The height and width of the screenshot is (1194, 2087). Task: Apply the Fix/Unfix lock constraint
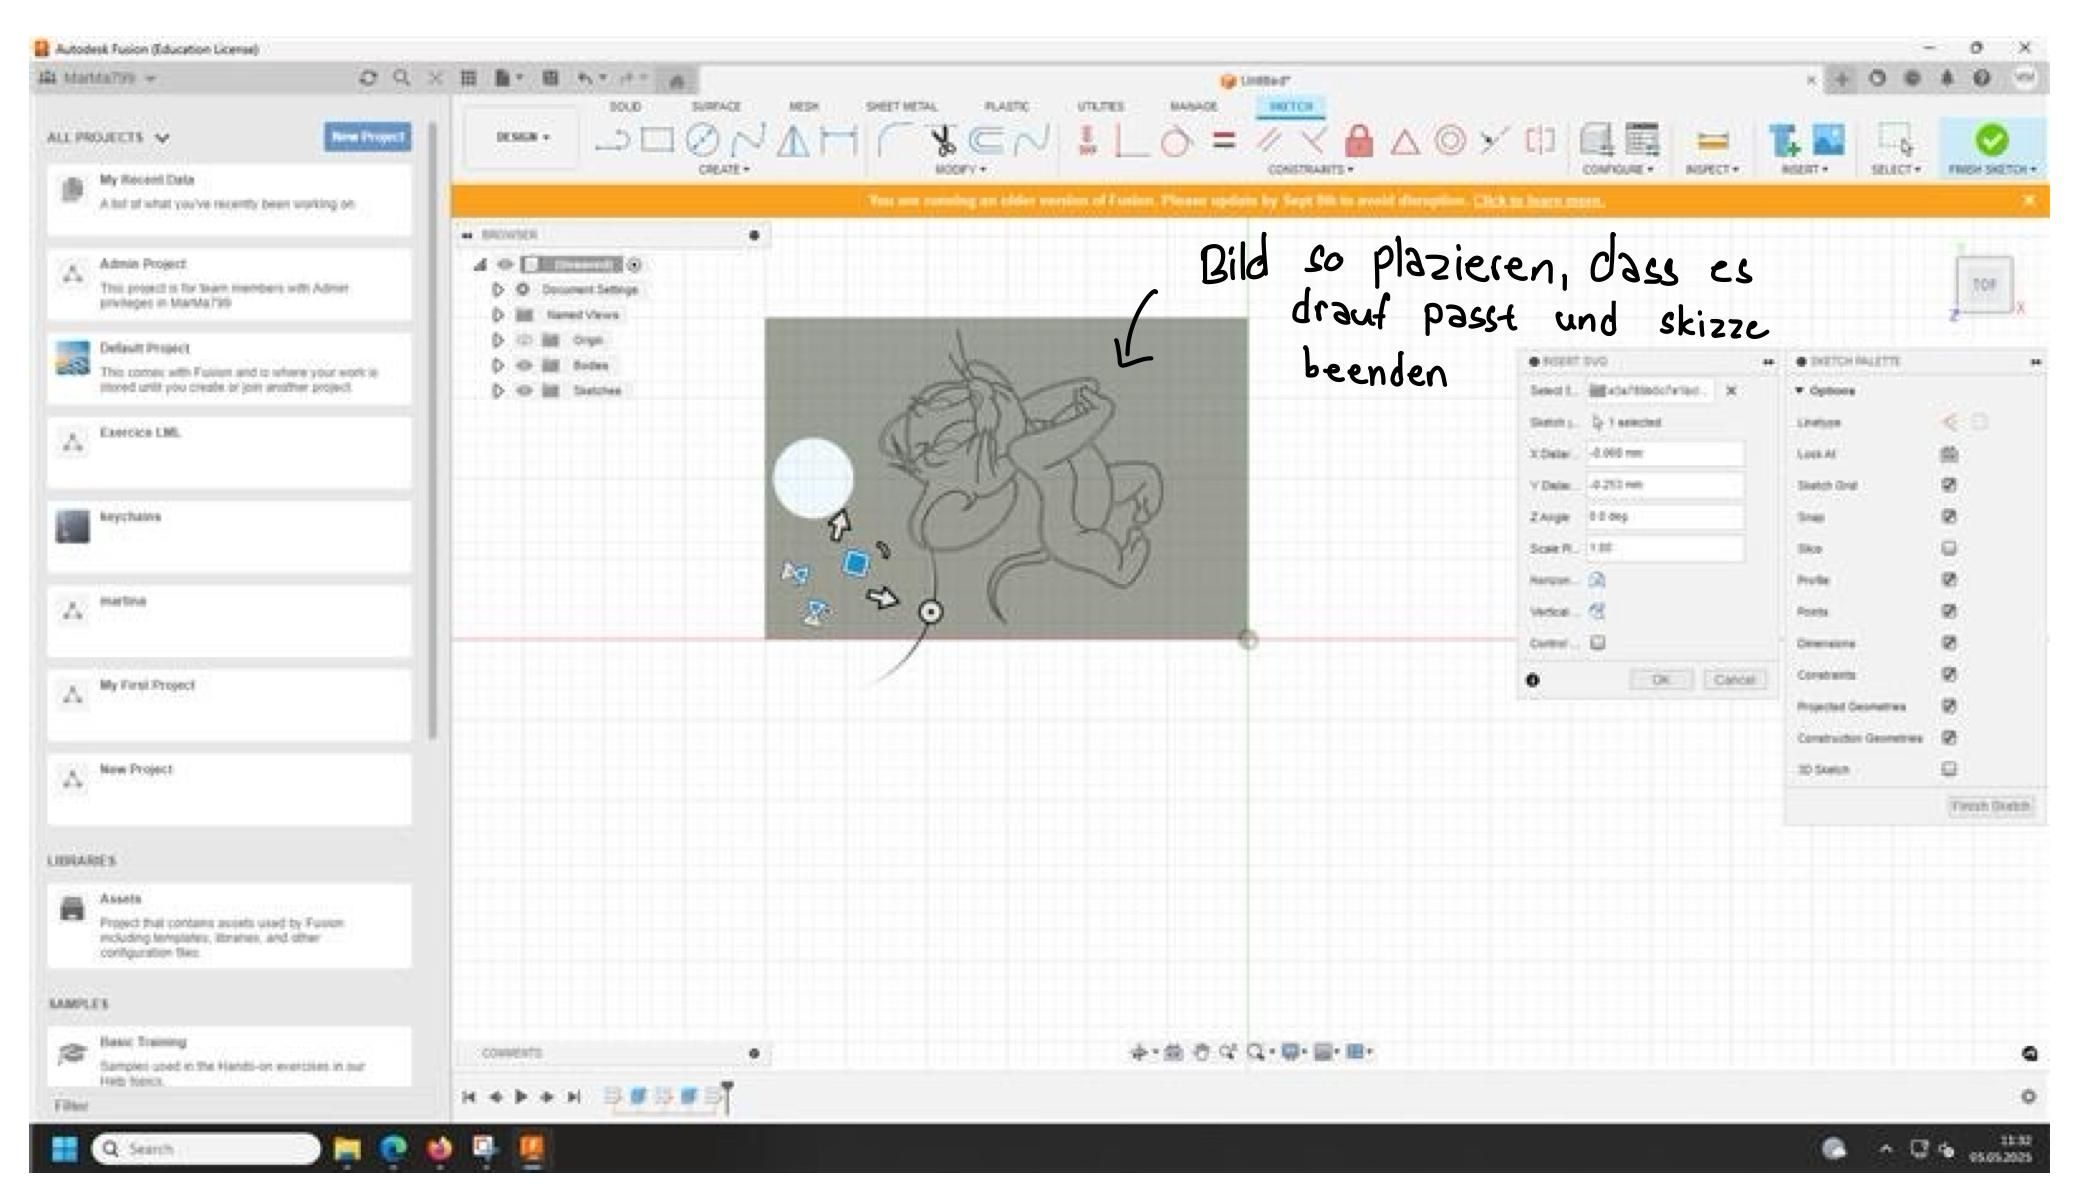tap(1358, 141)
